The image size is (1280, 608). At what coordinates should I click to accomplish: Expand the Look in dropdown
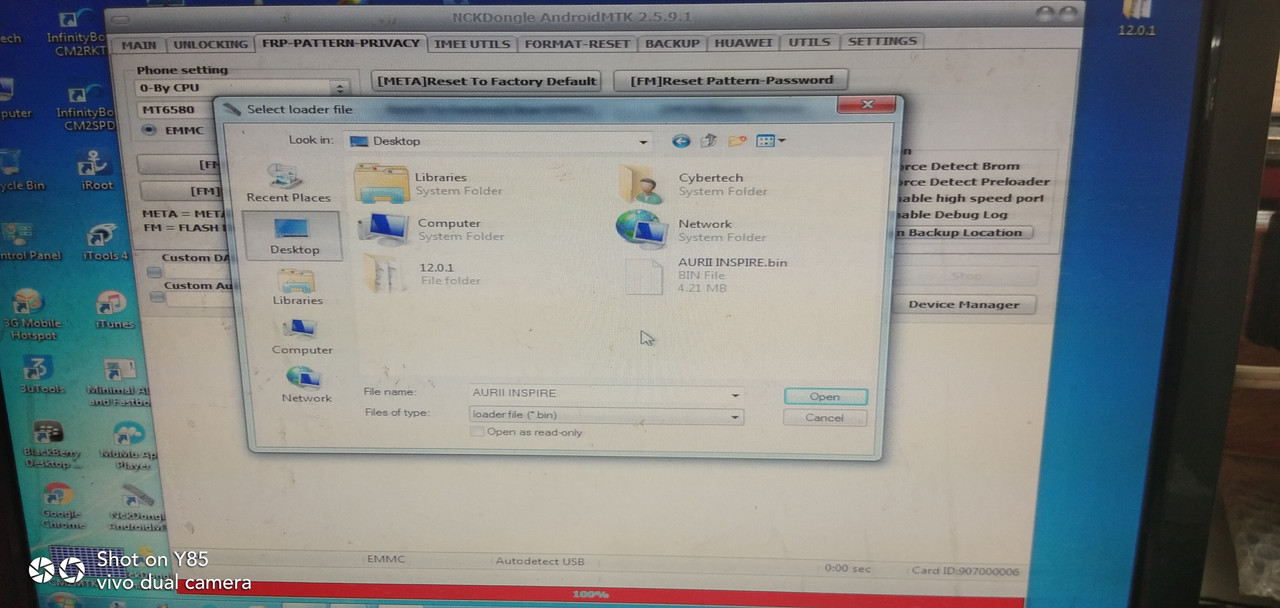click(x=643, y=141)
